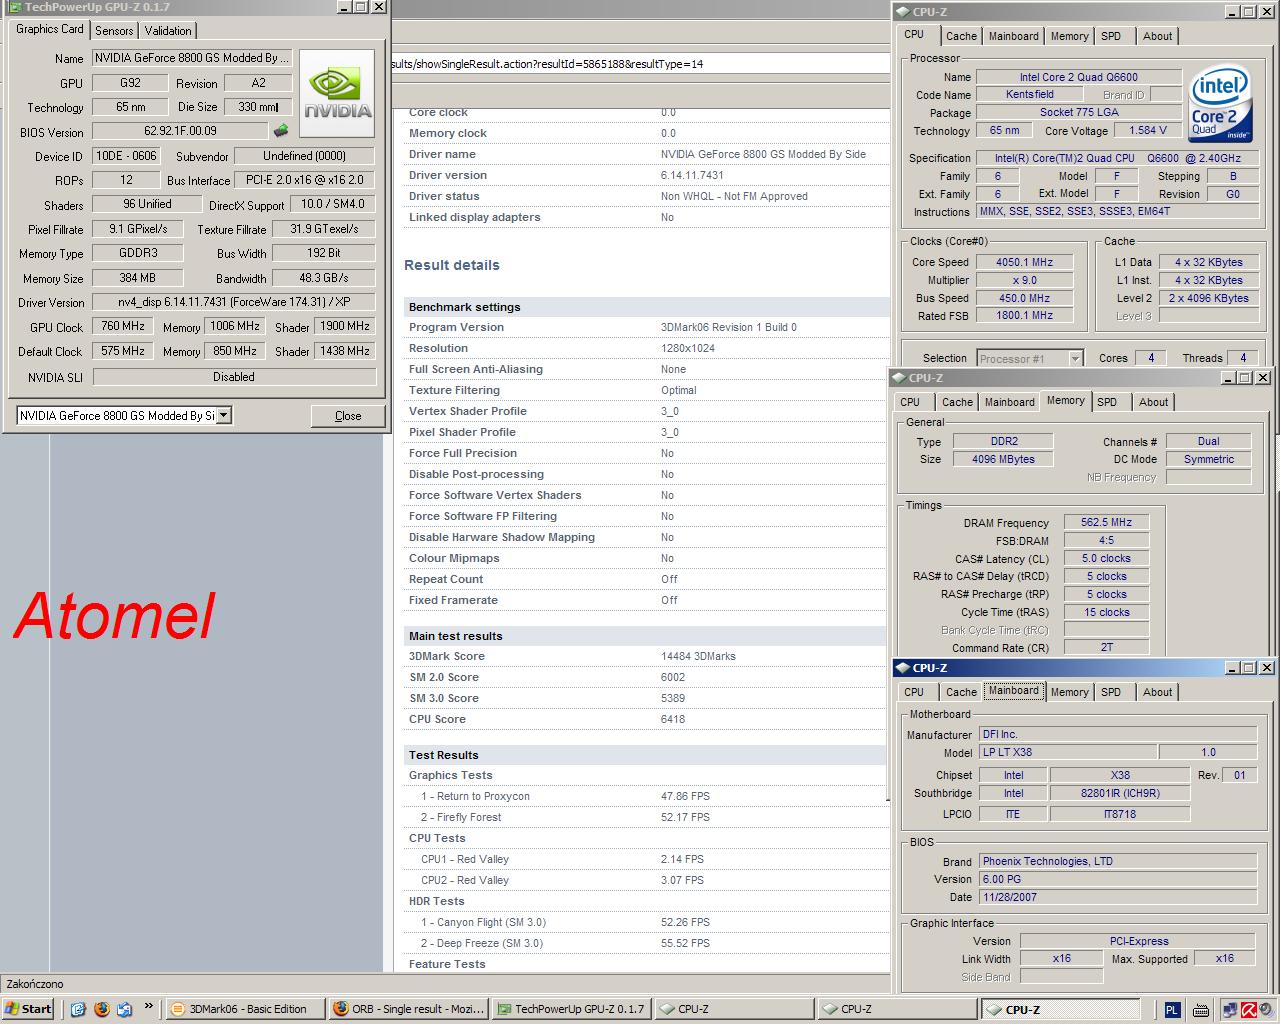Click the GPU name field in GPU-Z
Viewport: 1280px width, 1024px height.
(x=193, y=58)
